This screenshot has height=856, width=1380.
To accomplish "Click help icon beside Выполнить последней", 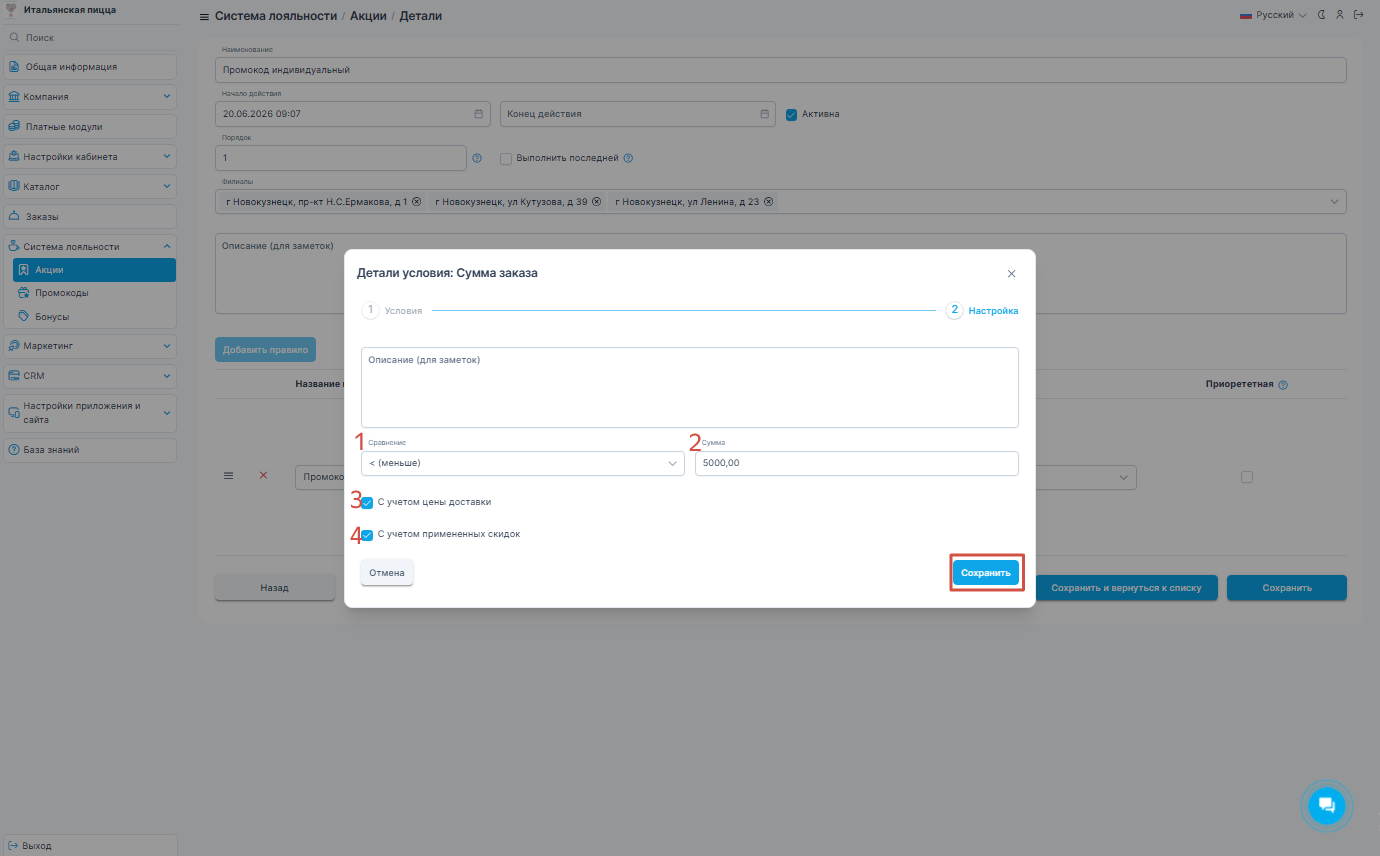I will pyautogui.click(x=628, y=158).
